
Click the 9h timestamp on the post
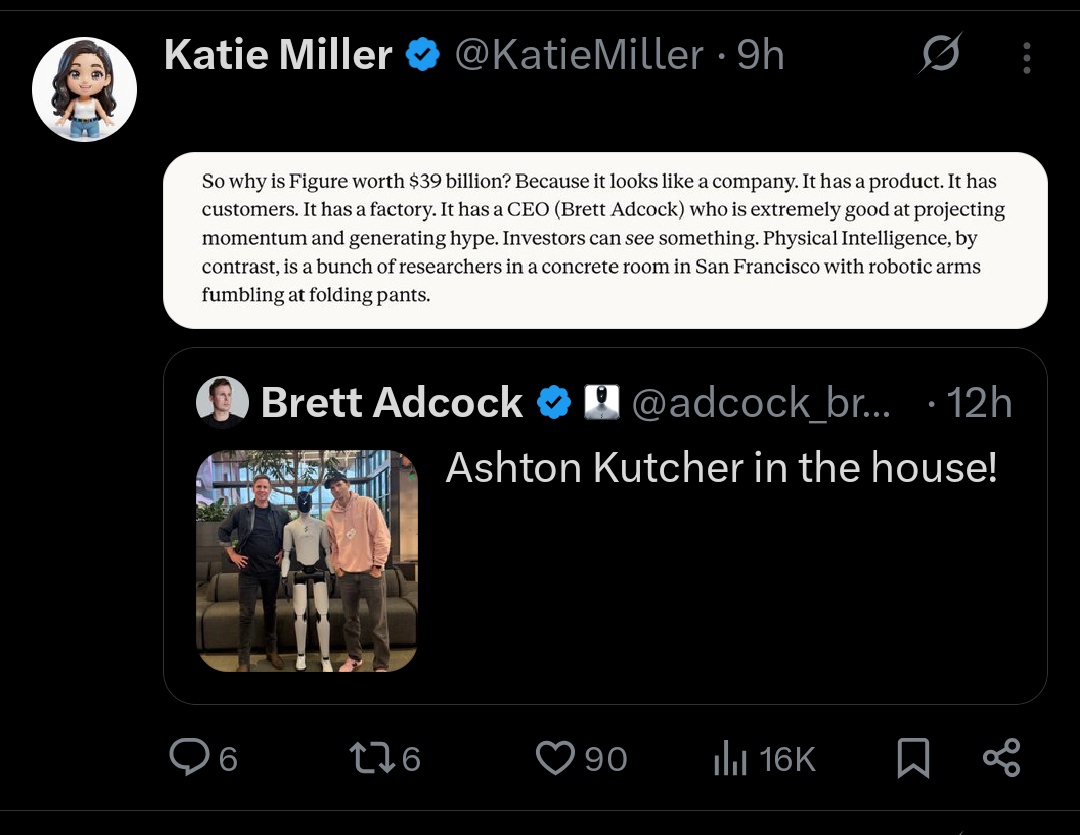pos(760,55)
